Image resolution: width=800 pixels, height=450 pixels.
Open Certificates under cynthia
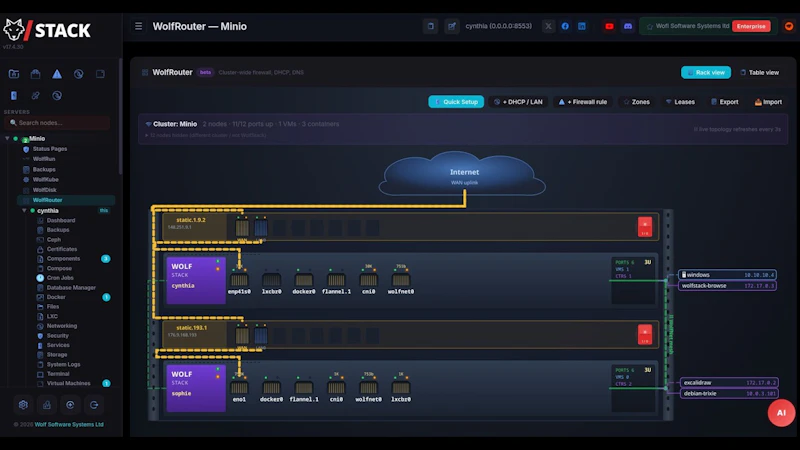(62, 249)
